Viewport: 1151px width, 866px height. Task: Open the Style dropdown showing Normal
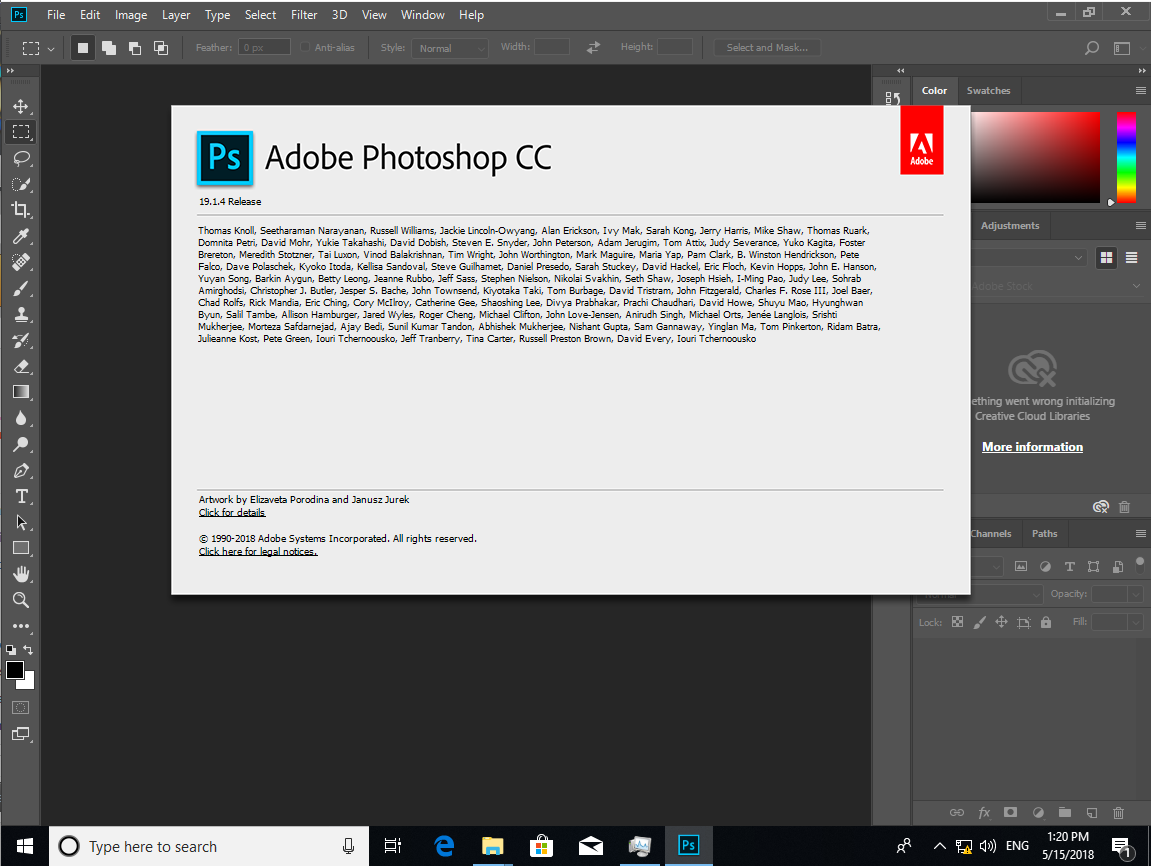click(450, 48)
